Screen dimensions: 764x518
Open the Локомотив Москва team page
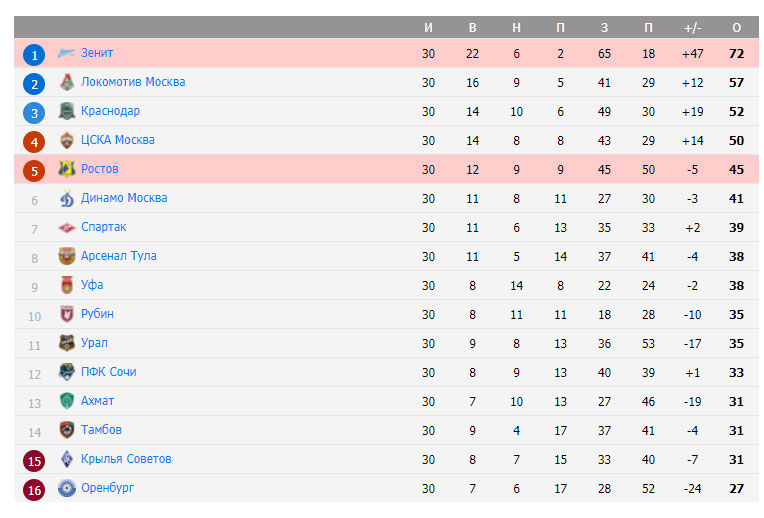pos(133,82)
